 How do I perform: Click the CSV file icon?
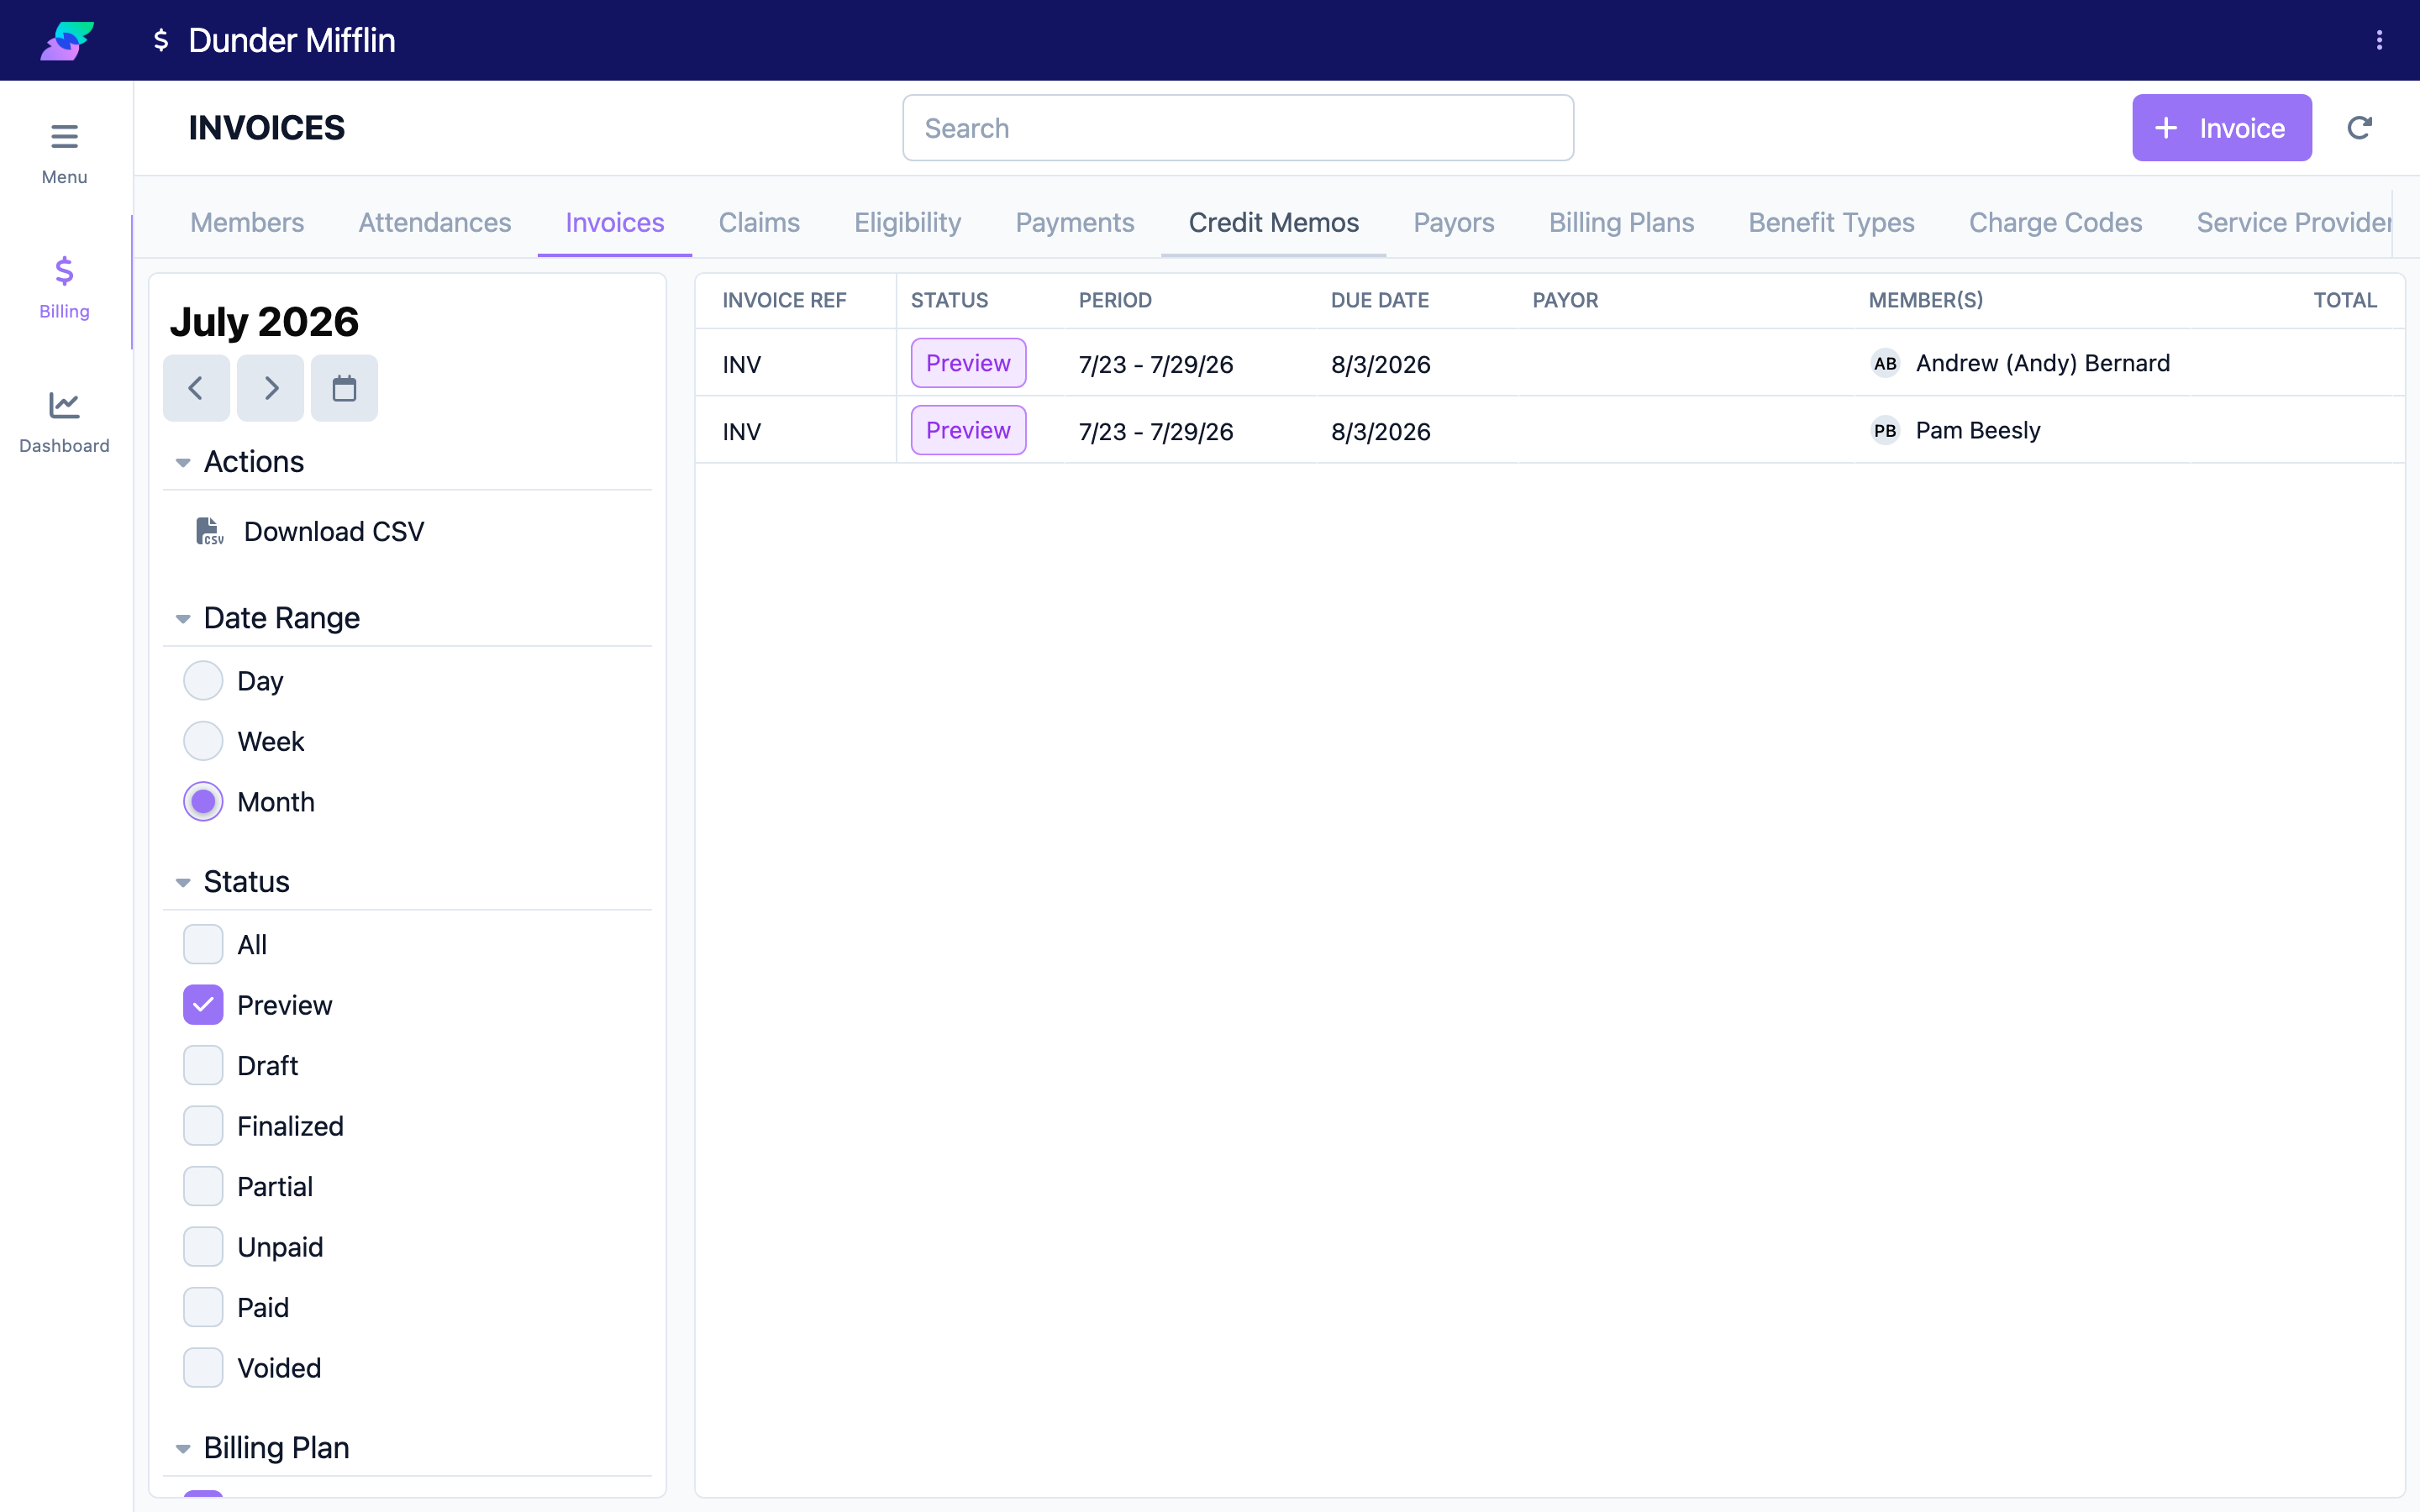pos(209,531)
